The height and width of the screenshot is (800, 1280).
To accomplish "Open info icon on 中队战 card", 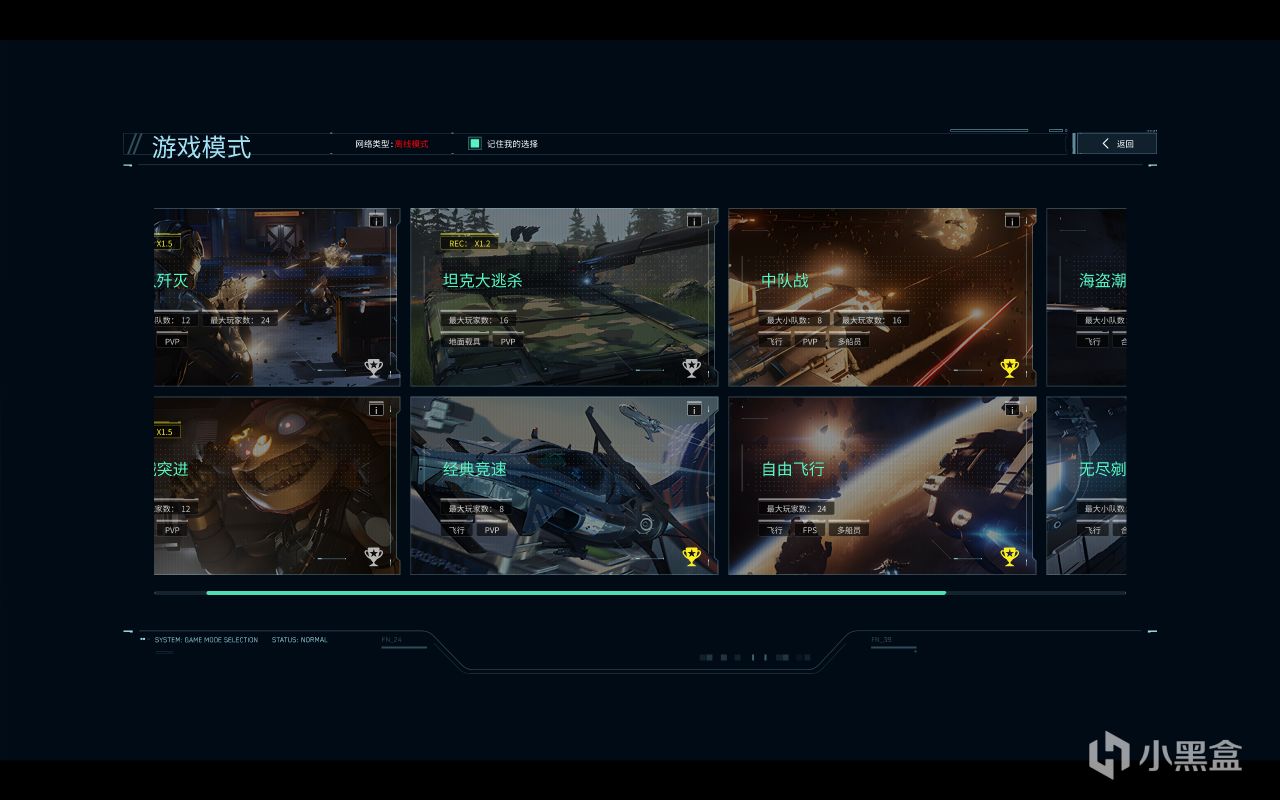I will 1012,221.
